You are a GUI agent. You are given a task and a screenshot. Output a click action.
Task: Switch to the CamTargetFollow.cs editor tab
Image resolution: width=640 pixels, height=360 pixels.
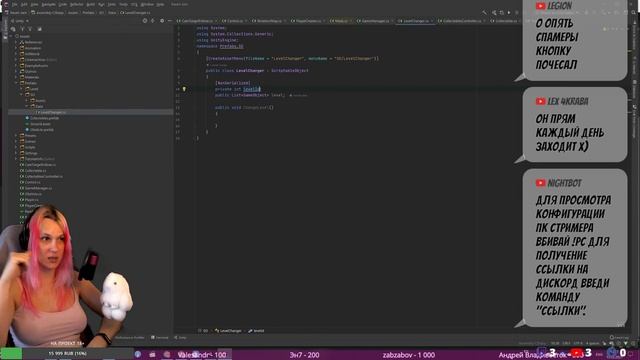[197, 21]
